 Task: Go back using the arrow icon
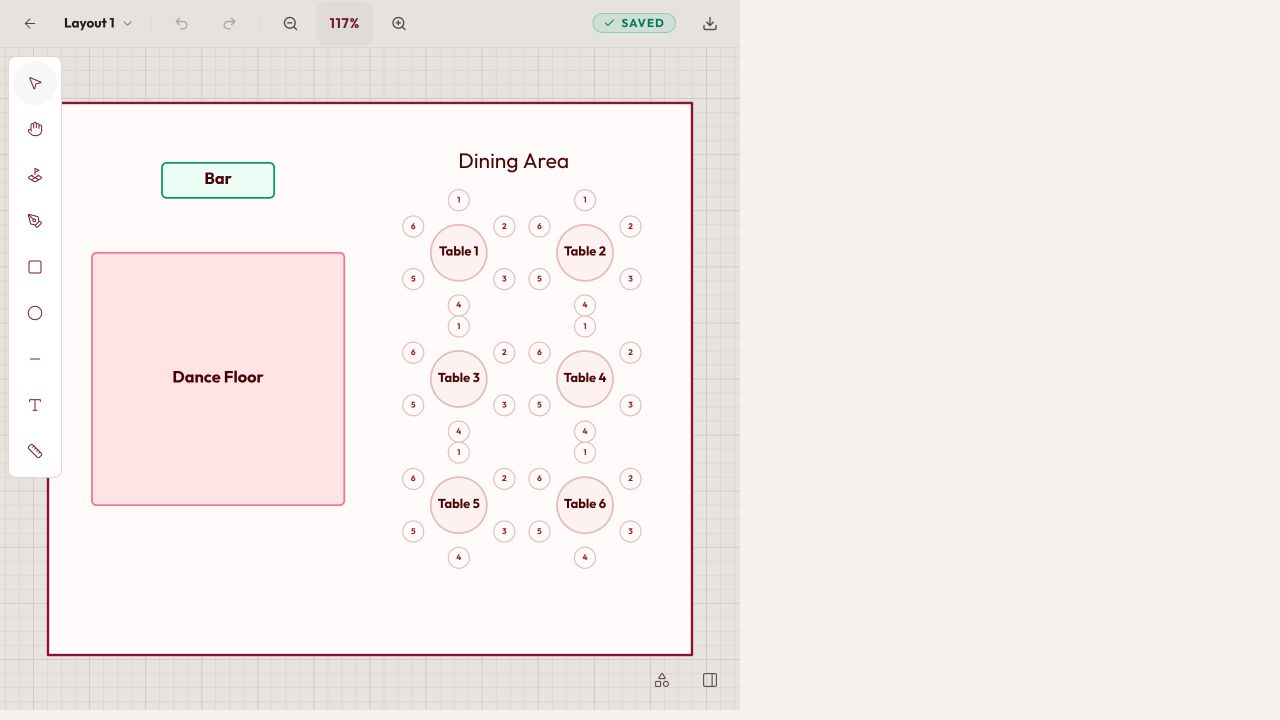tap(30, 23)
